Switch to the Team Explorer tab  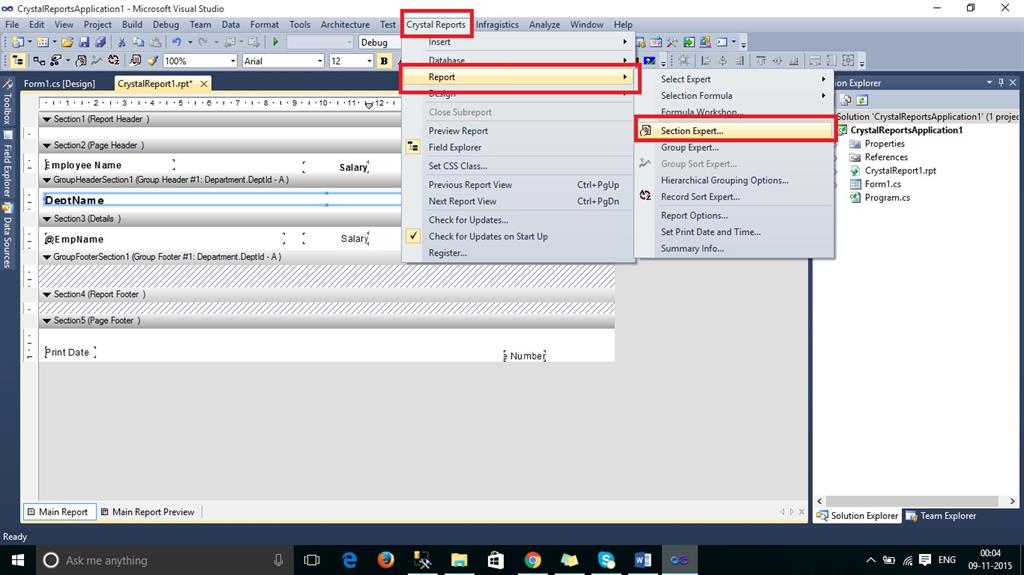(x=942, y=516)
